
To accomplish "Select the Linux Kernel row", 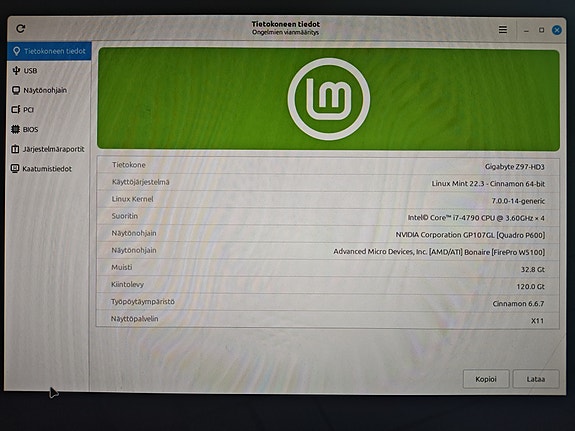I will click(x=328, y=200).
